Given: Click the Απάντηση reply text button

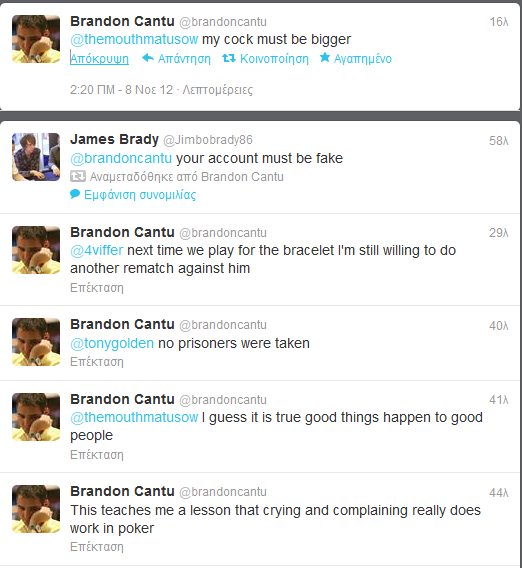Looking at the screenshot, I should (x=184, y=59).
